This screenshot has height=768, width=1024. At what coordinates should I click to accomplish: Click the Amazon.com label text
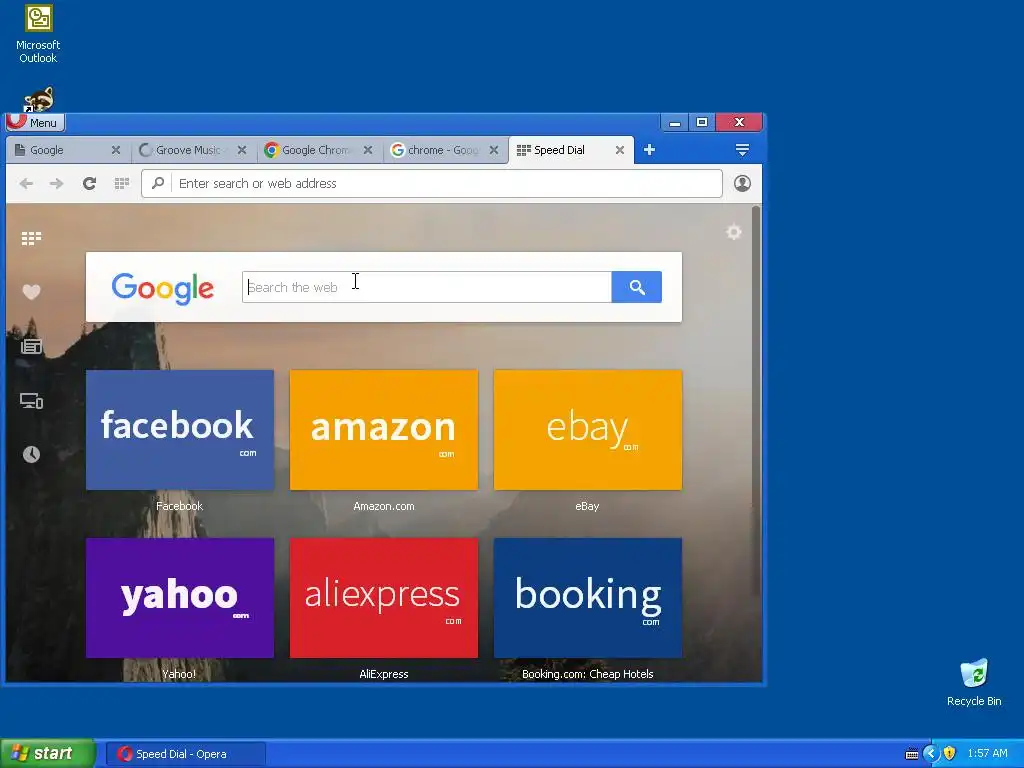(x=384, y=506)
